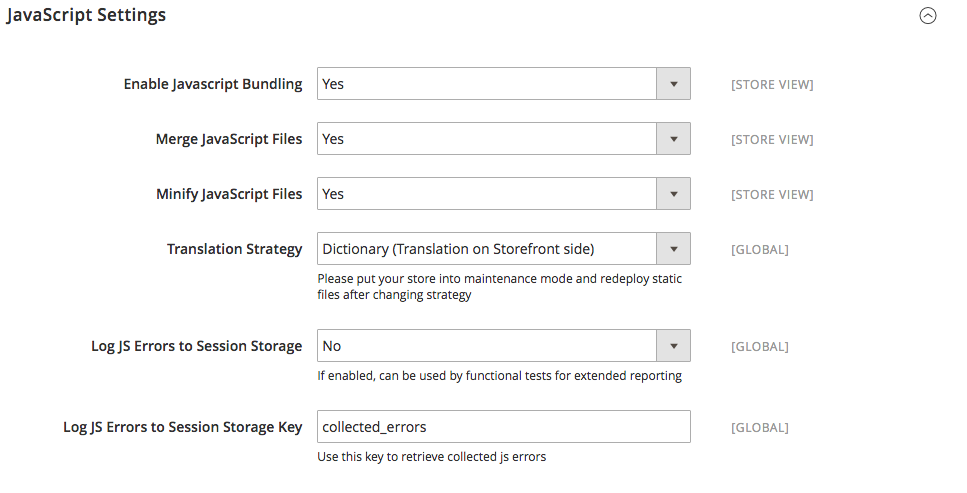
Task: Click the Enable Javascript Bundling dropdown arrow
Action: pos(673,84)
